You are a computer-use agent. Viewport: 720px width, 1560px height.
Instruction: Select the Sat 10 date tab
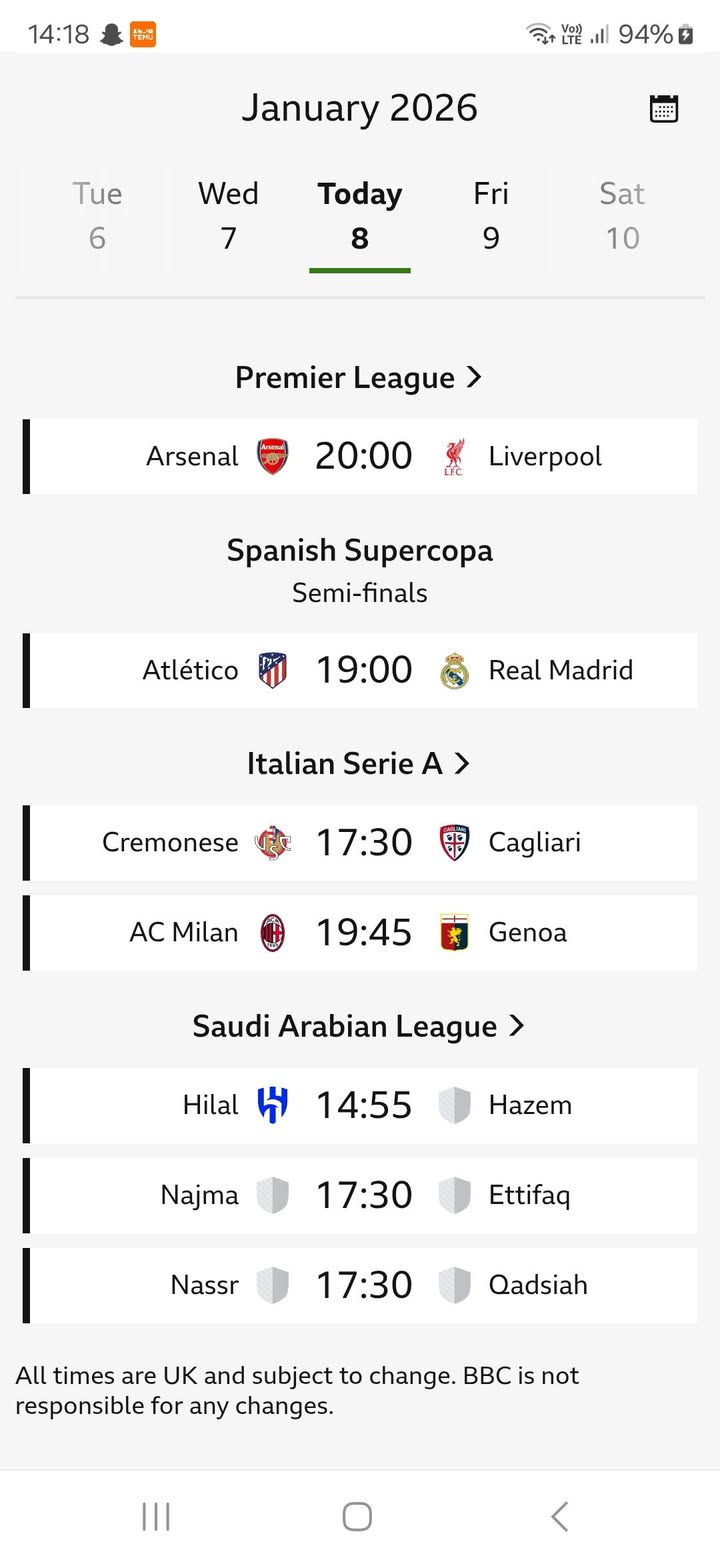click(x=622, y=215)
